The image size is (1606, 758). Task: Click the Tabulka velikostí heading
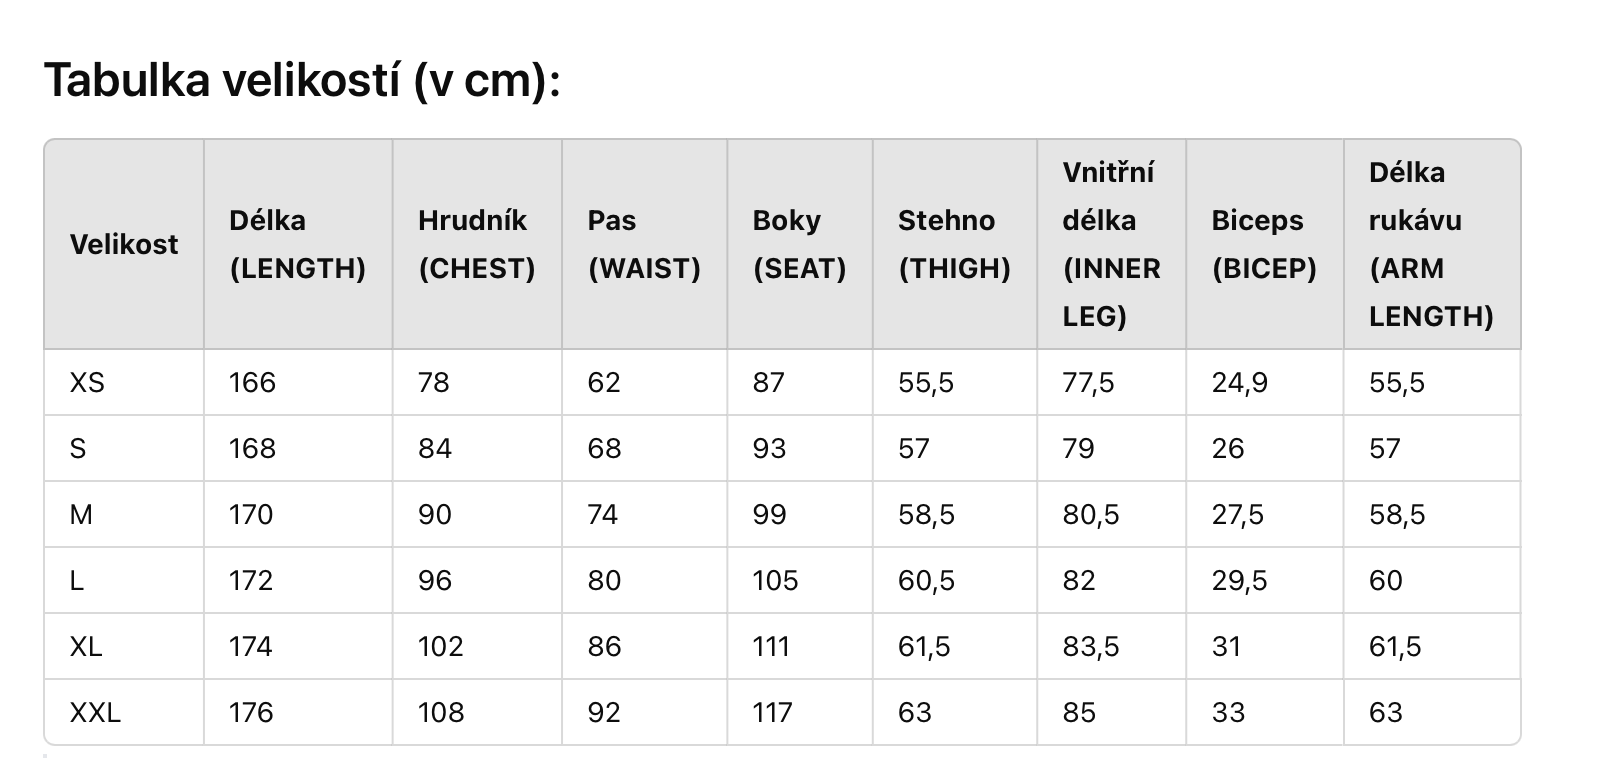click(302, 79)
